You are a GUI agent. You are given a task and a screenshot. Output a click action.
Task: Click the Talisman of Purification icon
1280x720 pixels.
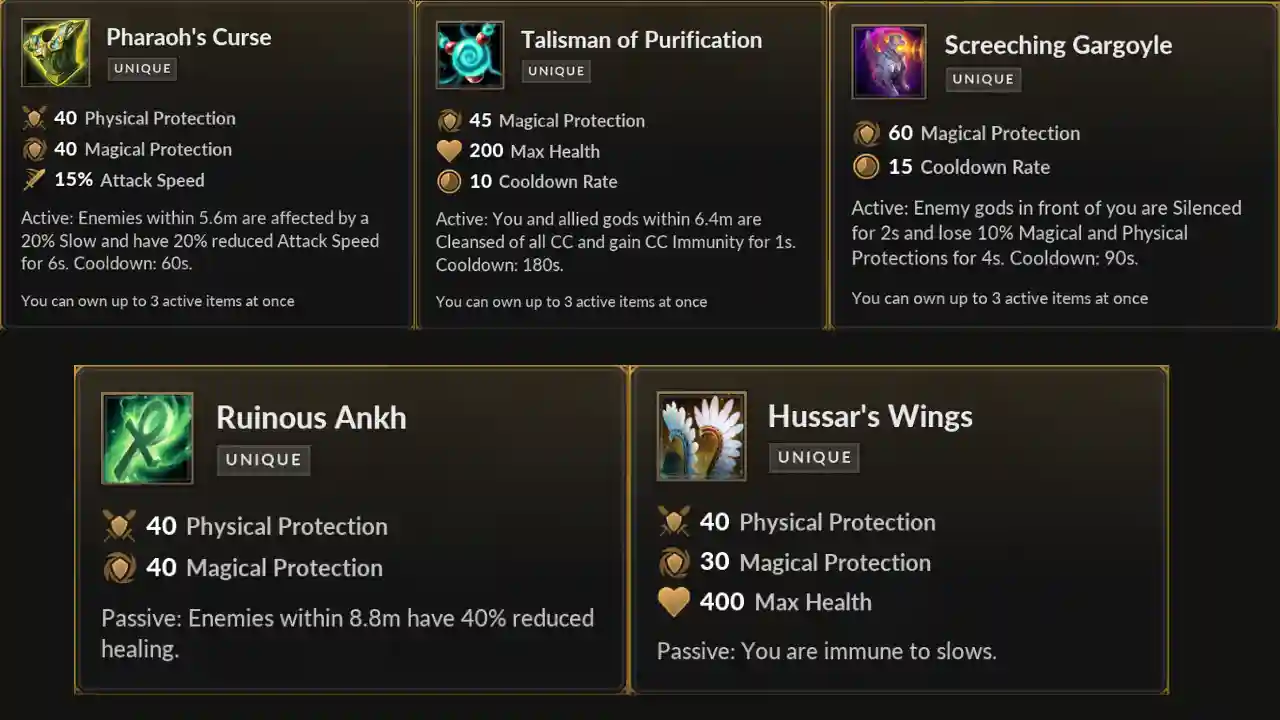pyautogui.click(x=470, y=55)
